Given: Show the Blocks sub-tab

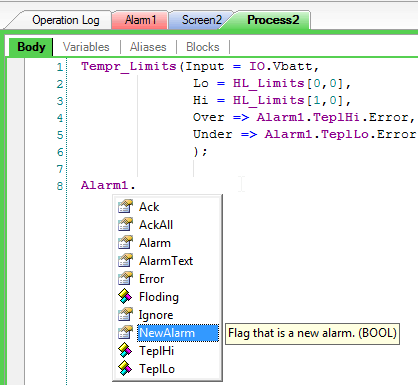Looking at the screenshot, I should 203,47.
